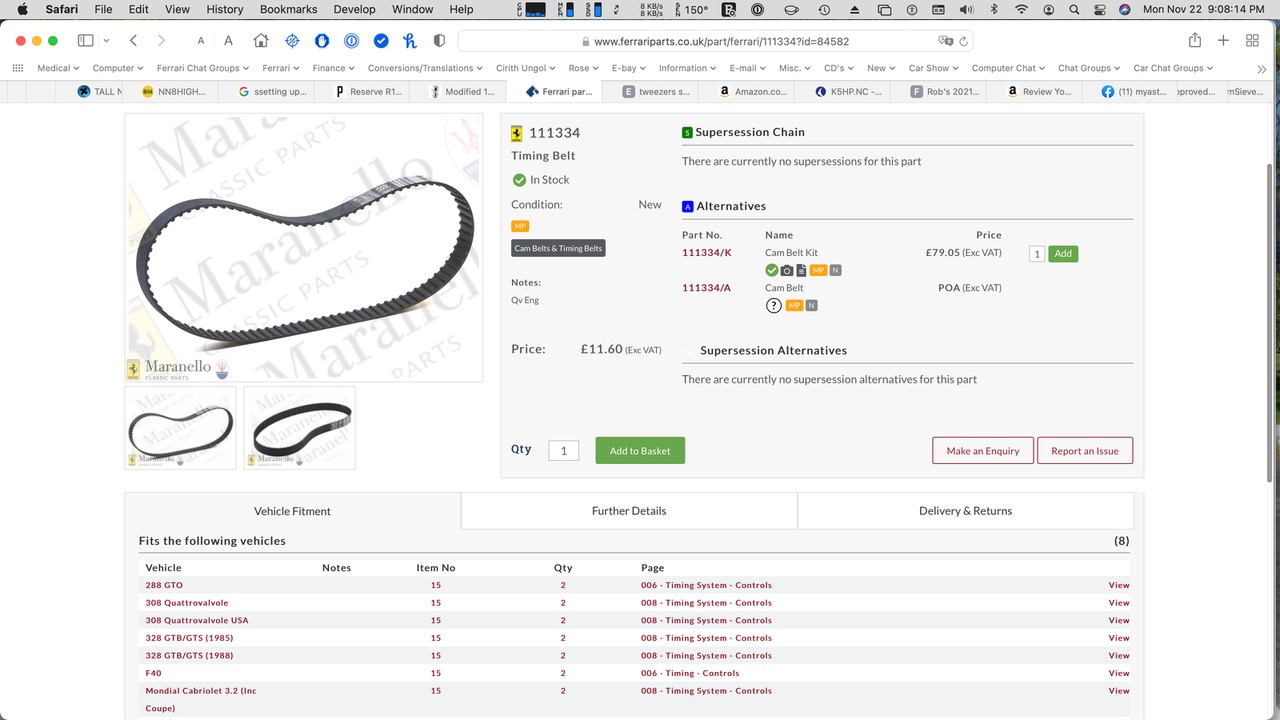Click the Report an Issue button

pyautogui.click(x=1085, y=450)
